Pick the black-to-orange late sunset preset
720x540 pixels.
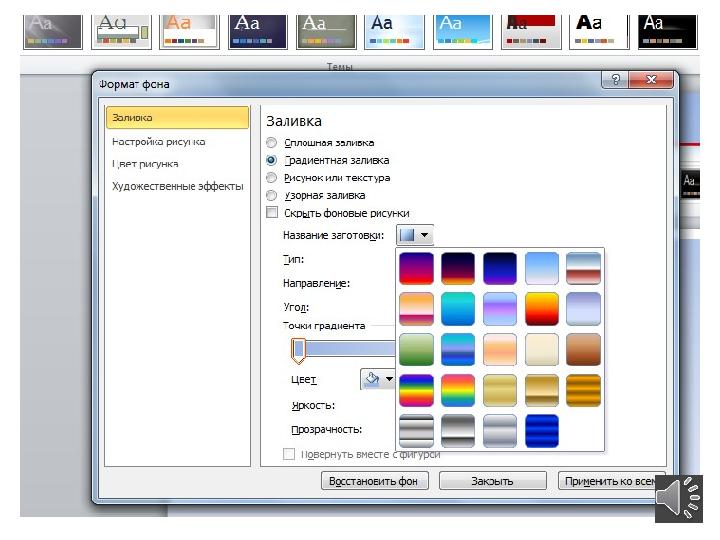[x=458, y=268]
